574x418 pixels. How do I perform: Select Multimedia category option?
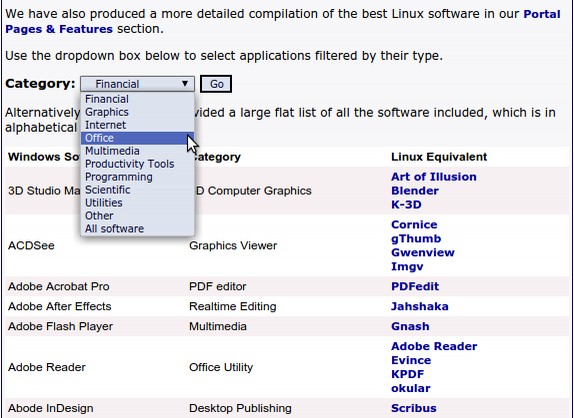[137, 151]
